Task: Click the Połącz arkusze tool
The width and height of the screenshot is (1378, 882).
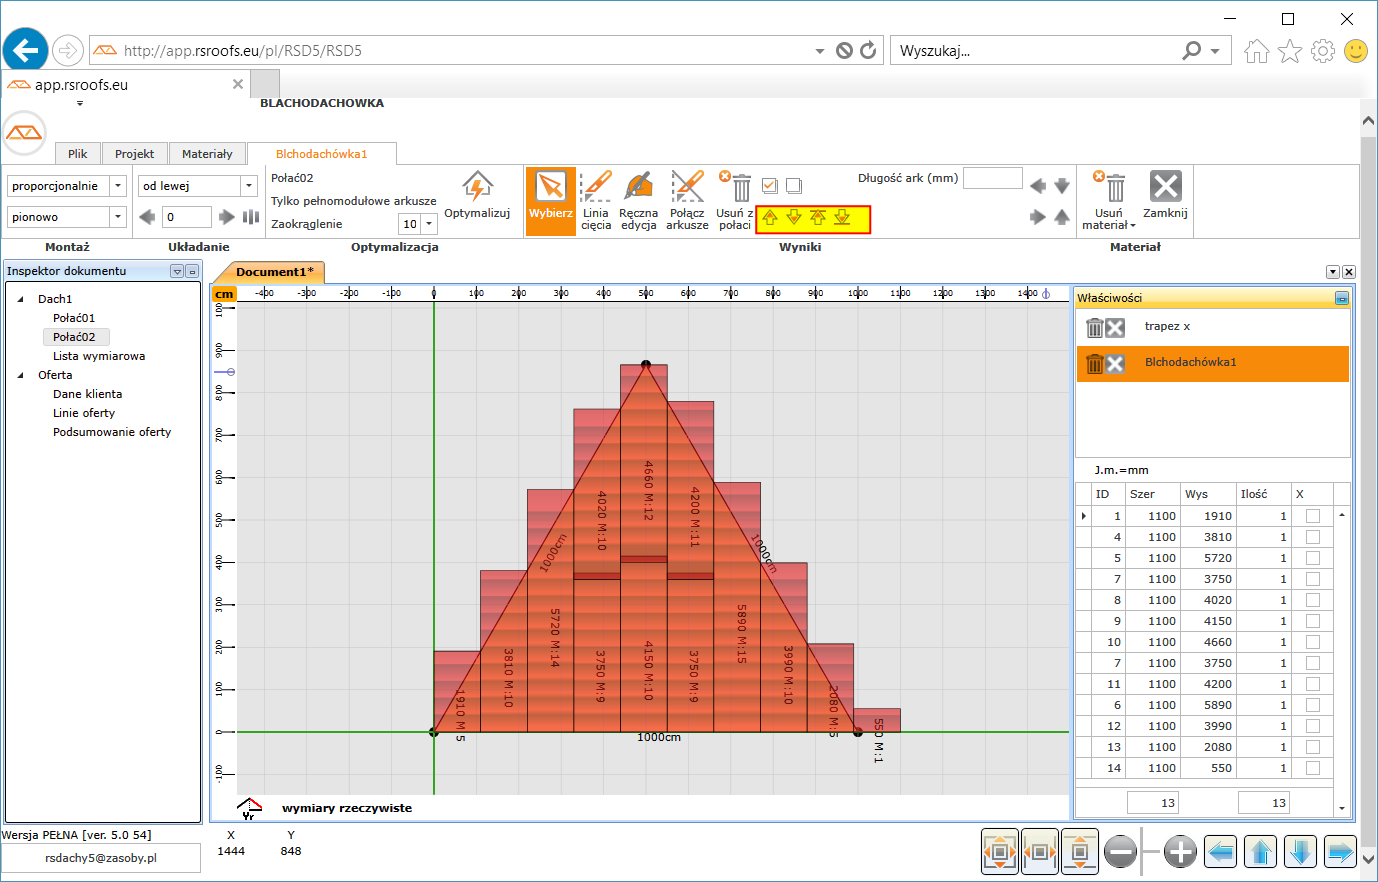Action: click(x=687, y=187)
